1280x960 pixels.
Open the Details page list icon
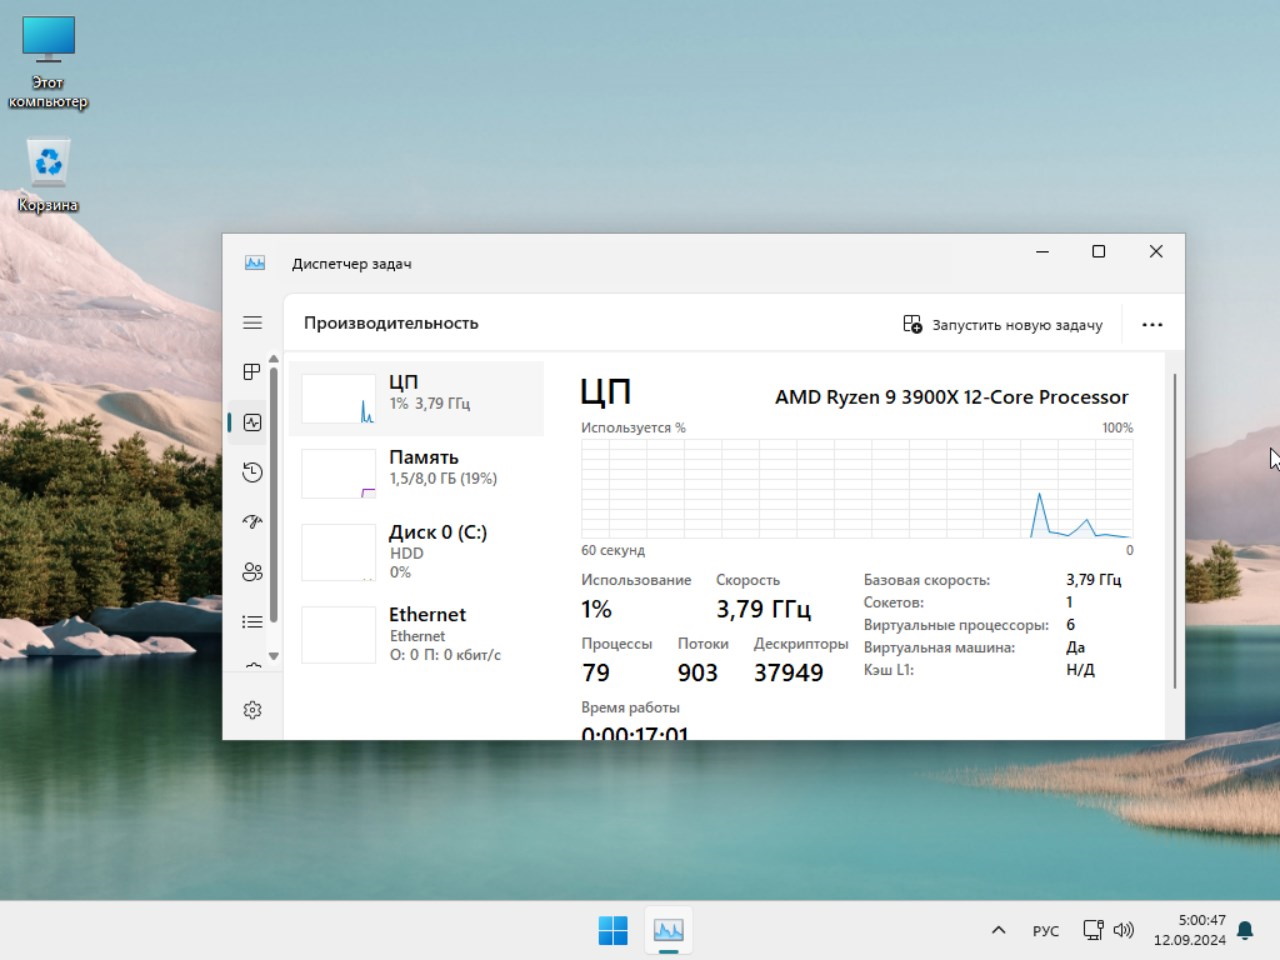coord(252,622)
